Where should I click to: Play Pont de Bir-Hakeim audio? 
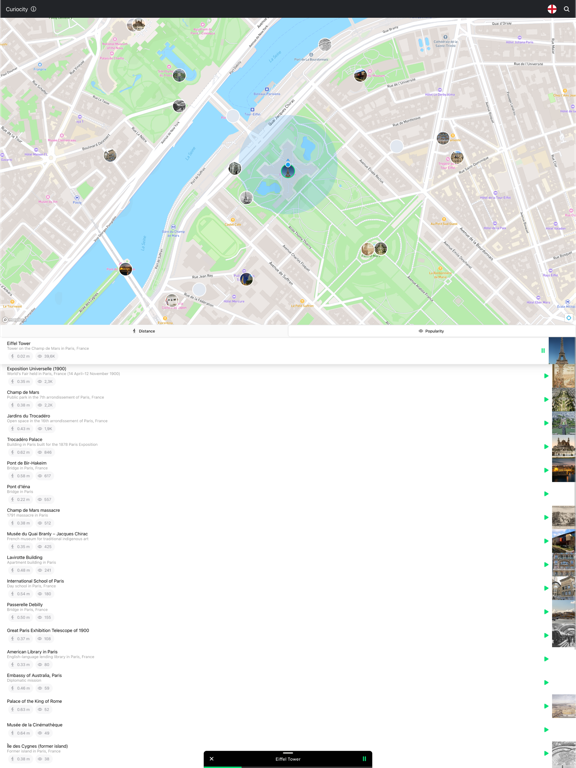pyautogui.click(x=546, y=470)
